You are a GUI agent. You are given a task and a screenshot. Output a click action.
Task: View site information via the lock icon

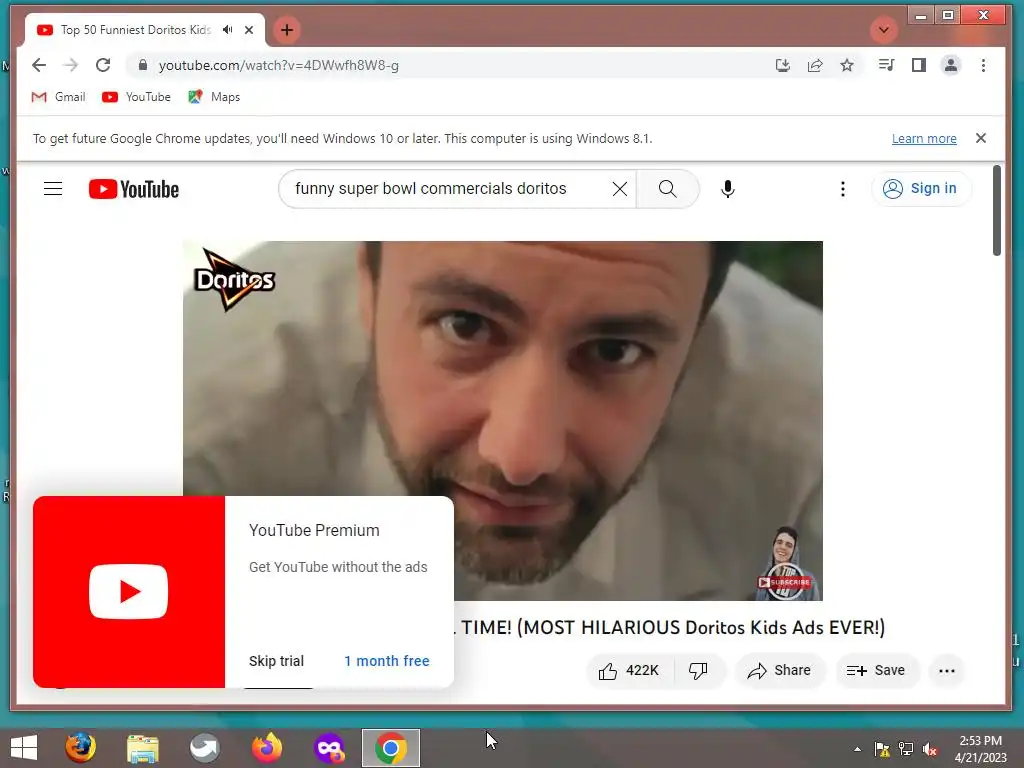pyautogui.click(x=143, y=65)
